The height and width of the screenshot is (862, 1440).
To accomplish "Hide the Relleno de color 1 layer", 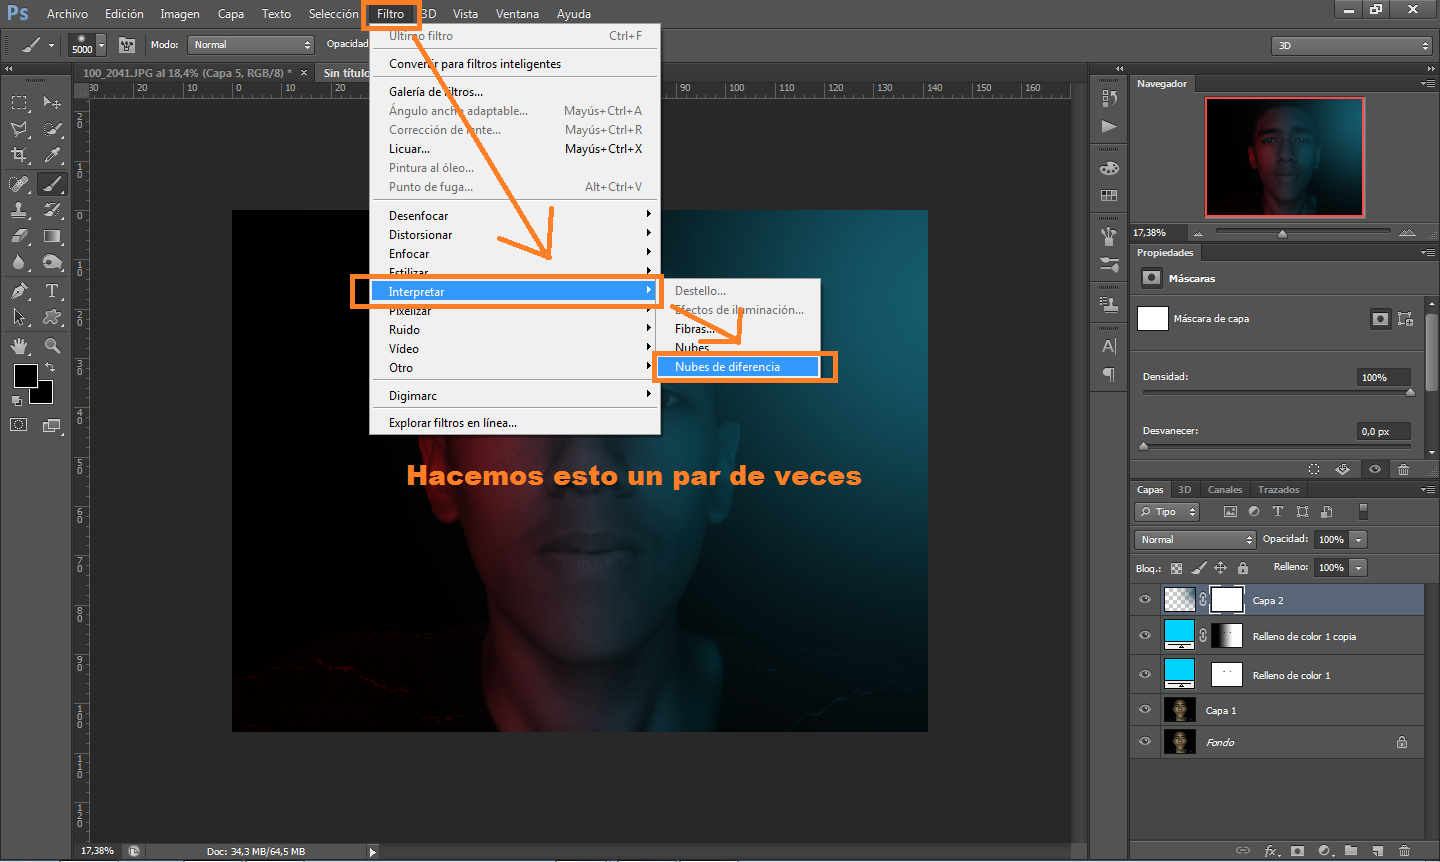I will (x=1145, y=675).
